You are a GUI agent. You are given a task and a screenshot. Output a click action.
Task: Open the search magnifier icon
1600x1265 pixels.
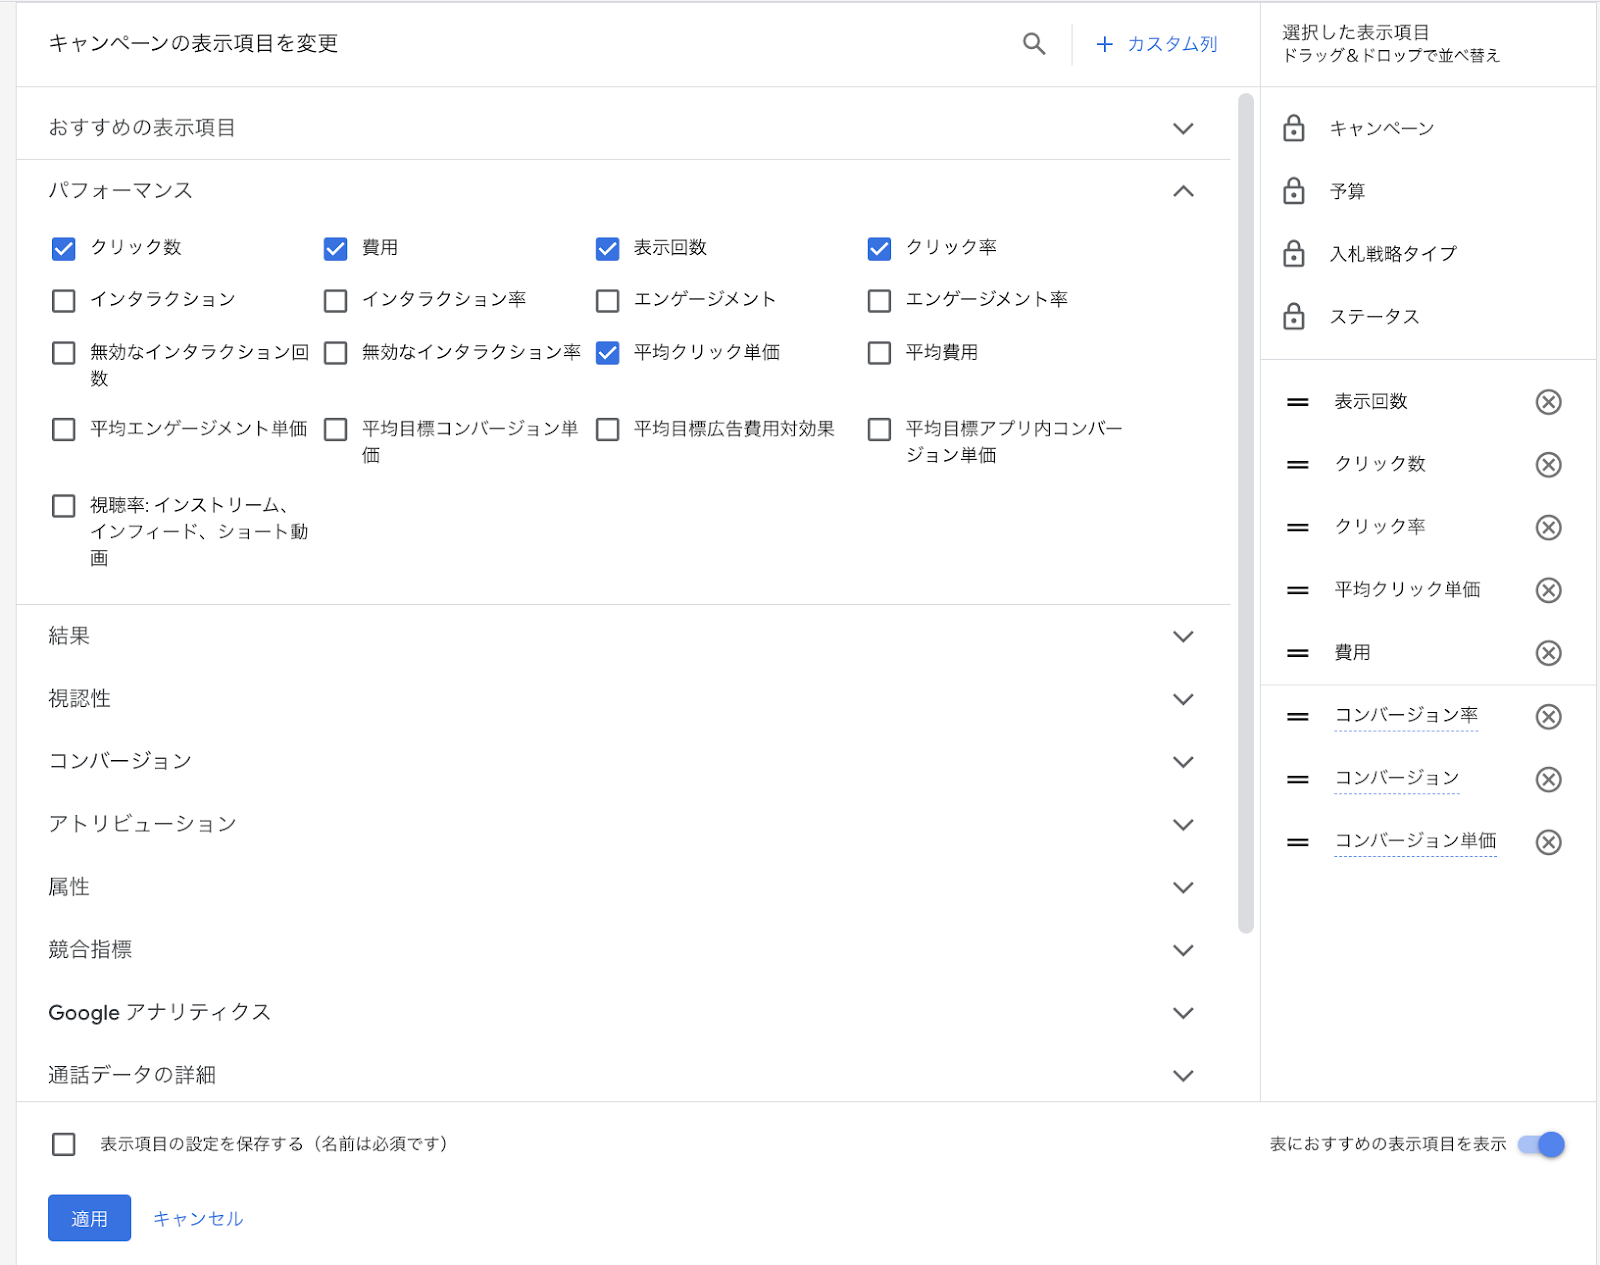click(1034, 44)
